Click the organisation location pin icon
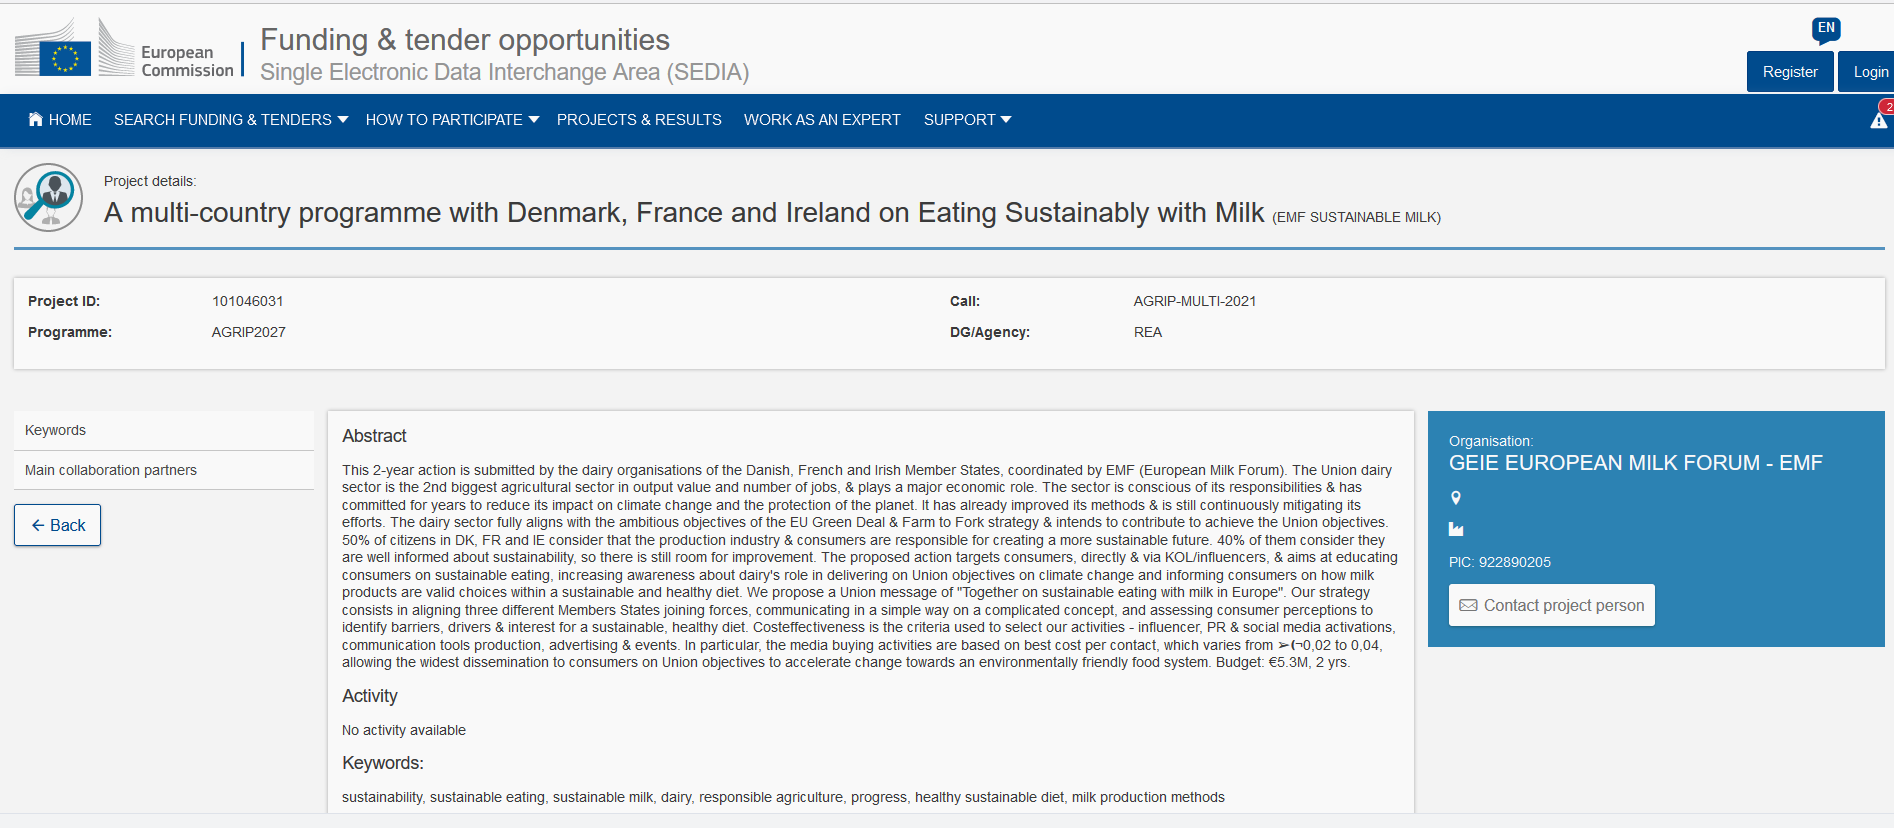The width and height of the screenshot is (1894, 828). pos(1456,498)
